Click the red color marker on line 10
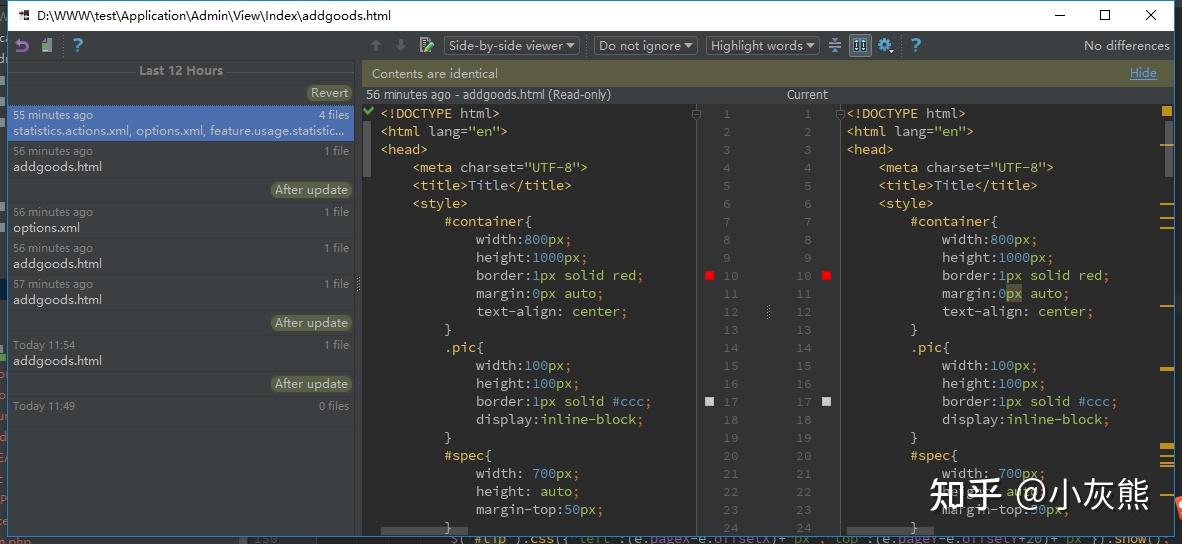 [709, 275]
